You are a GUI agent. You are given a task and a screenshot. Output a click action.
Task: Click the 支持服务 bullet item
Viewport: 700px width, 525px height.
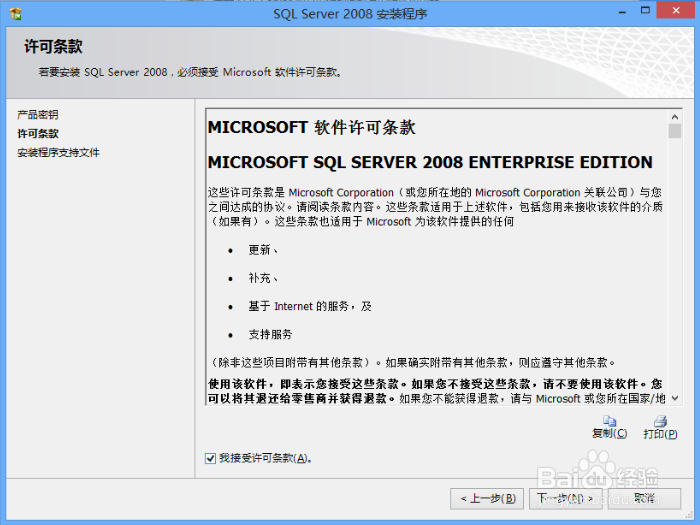[x=270, y=334]
